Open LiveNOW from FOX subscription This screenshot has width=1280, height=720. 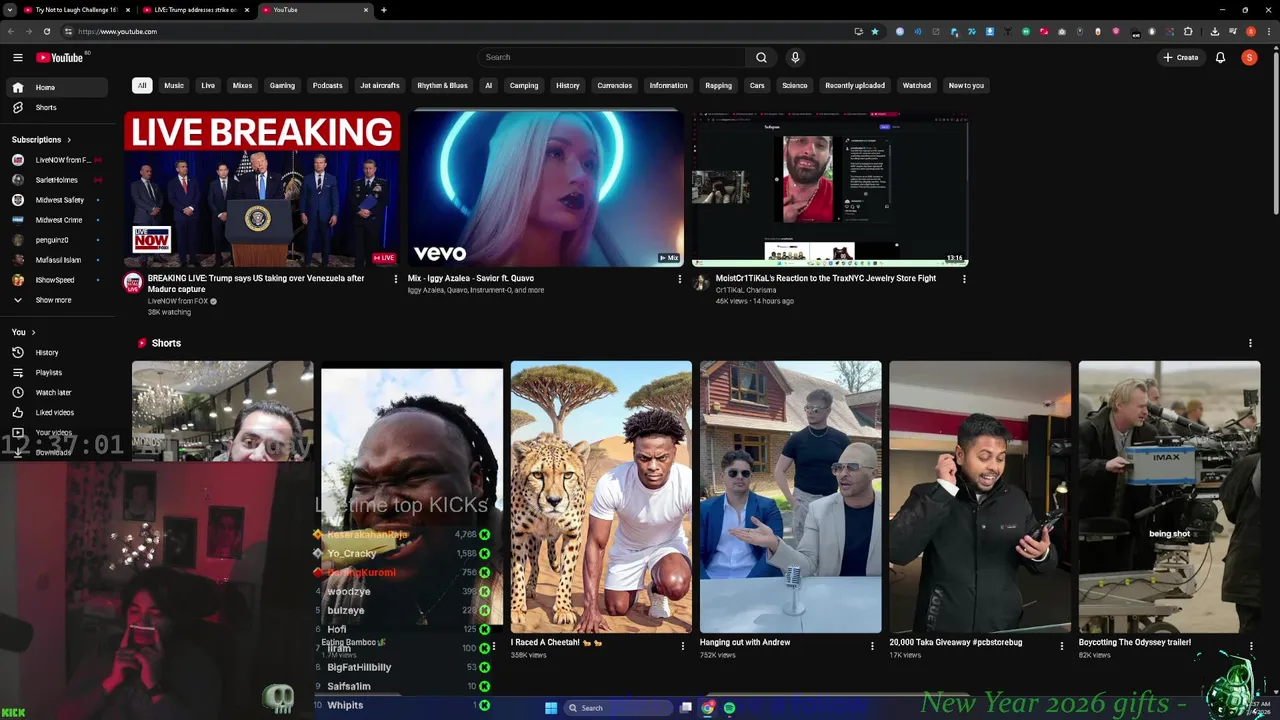(57, 160)
